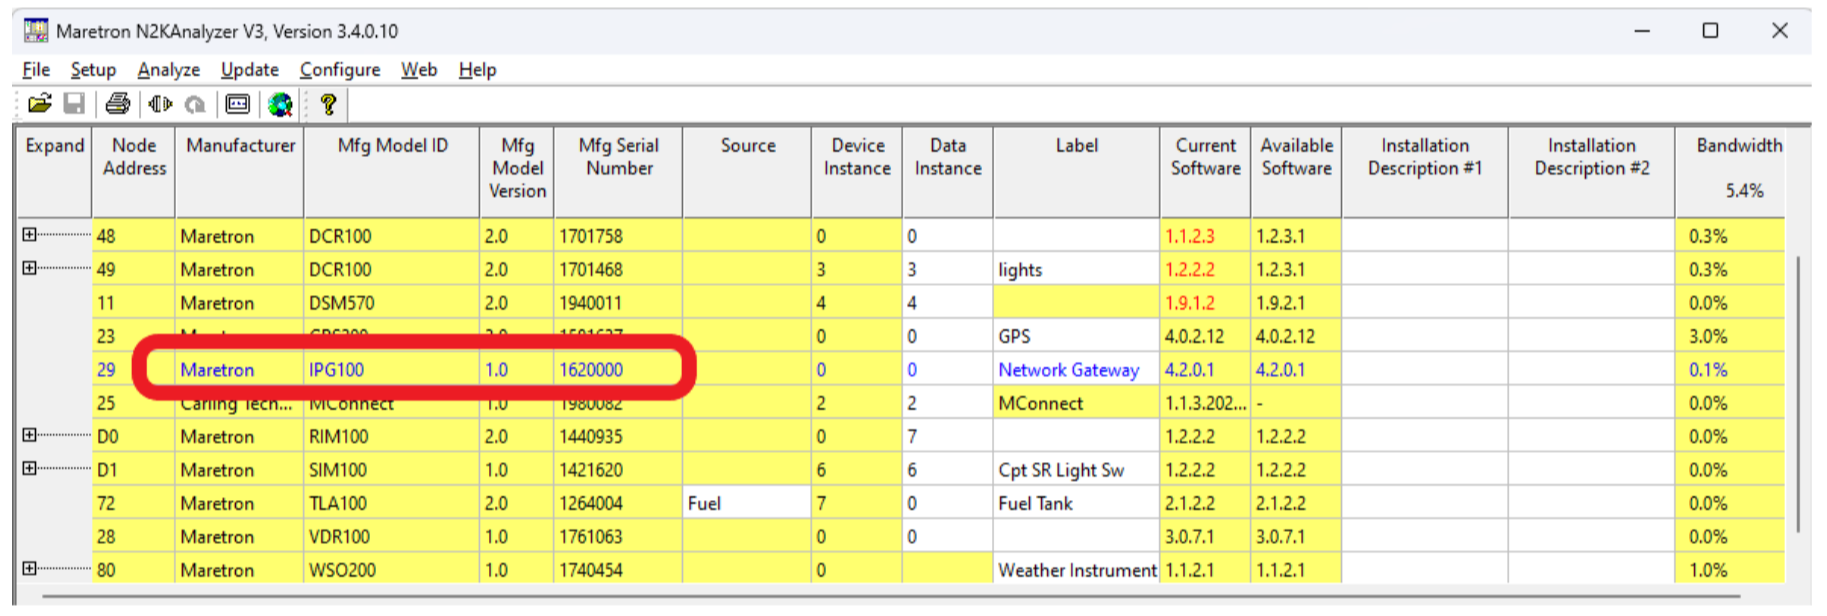The width and height of the screenshot is (1827, 616).
Task: Click the auto-size columns toolbar icon
Action: pyautogui.click(x=160, y=103)
